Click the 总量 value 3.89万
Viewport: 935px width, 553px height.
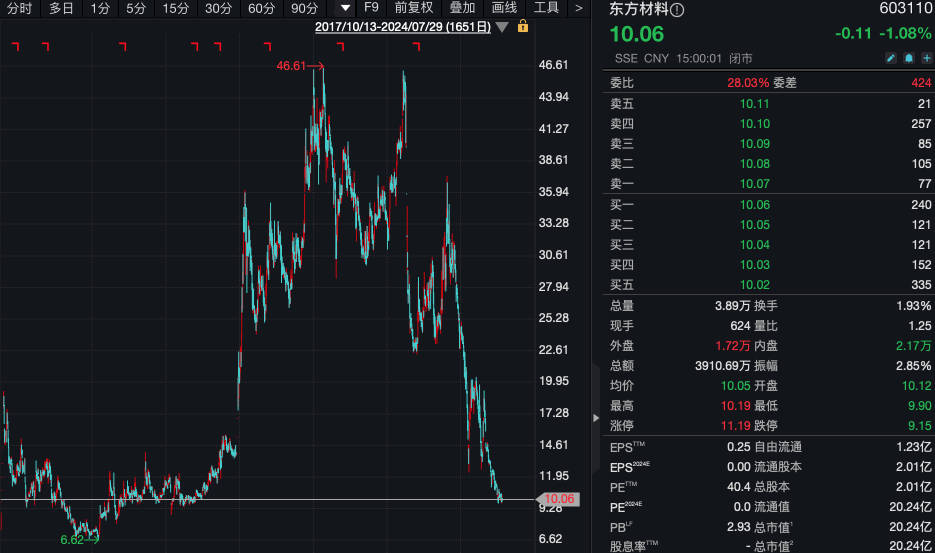pyautogui.click(x=732, y=306)
